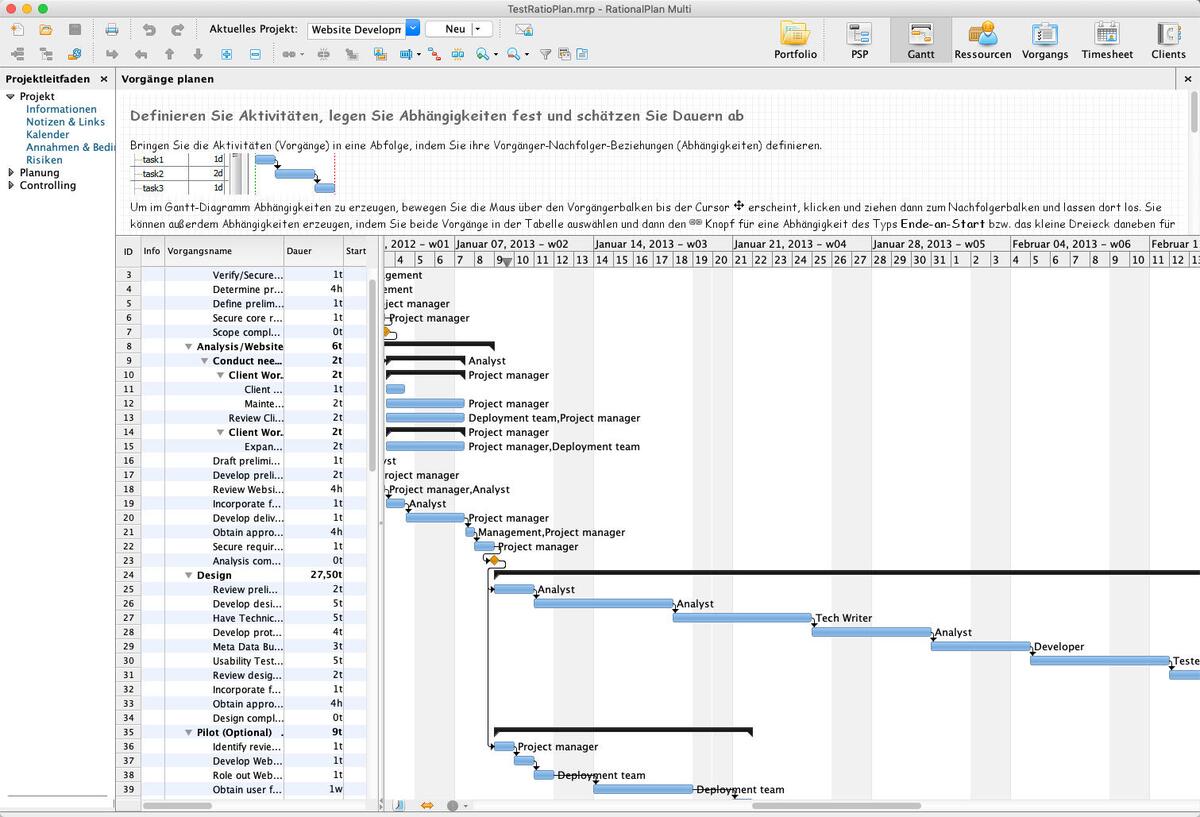
Task: Open the Timesheet view
Action: [1106, 40]
